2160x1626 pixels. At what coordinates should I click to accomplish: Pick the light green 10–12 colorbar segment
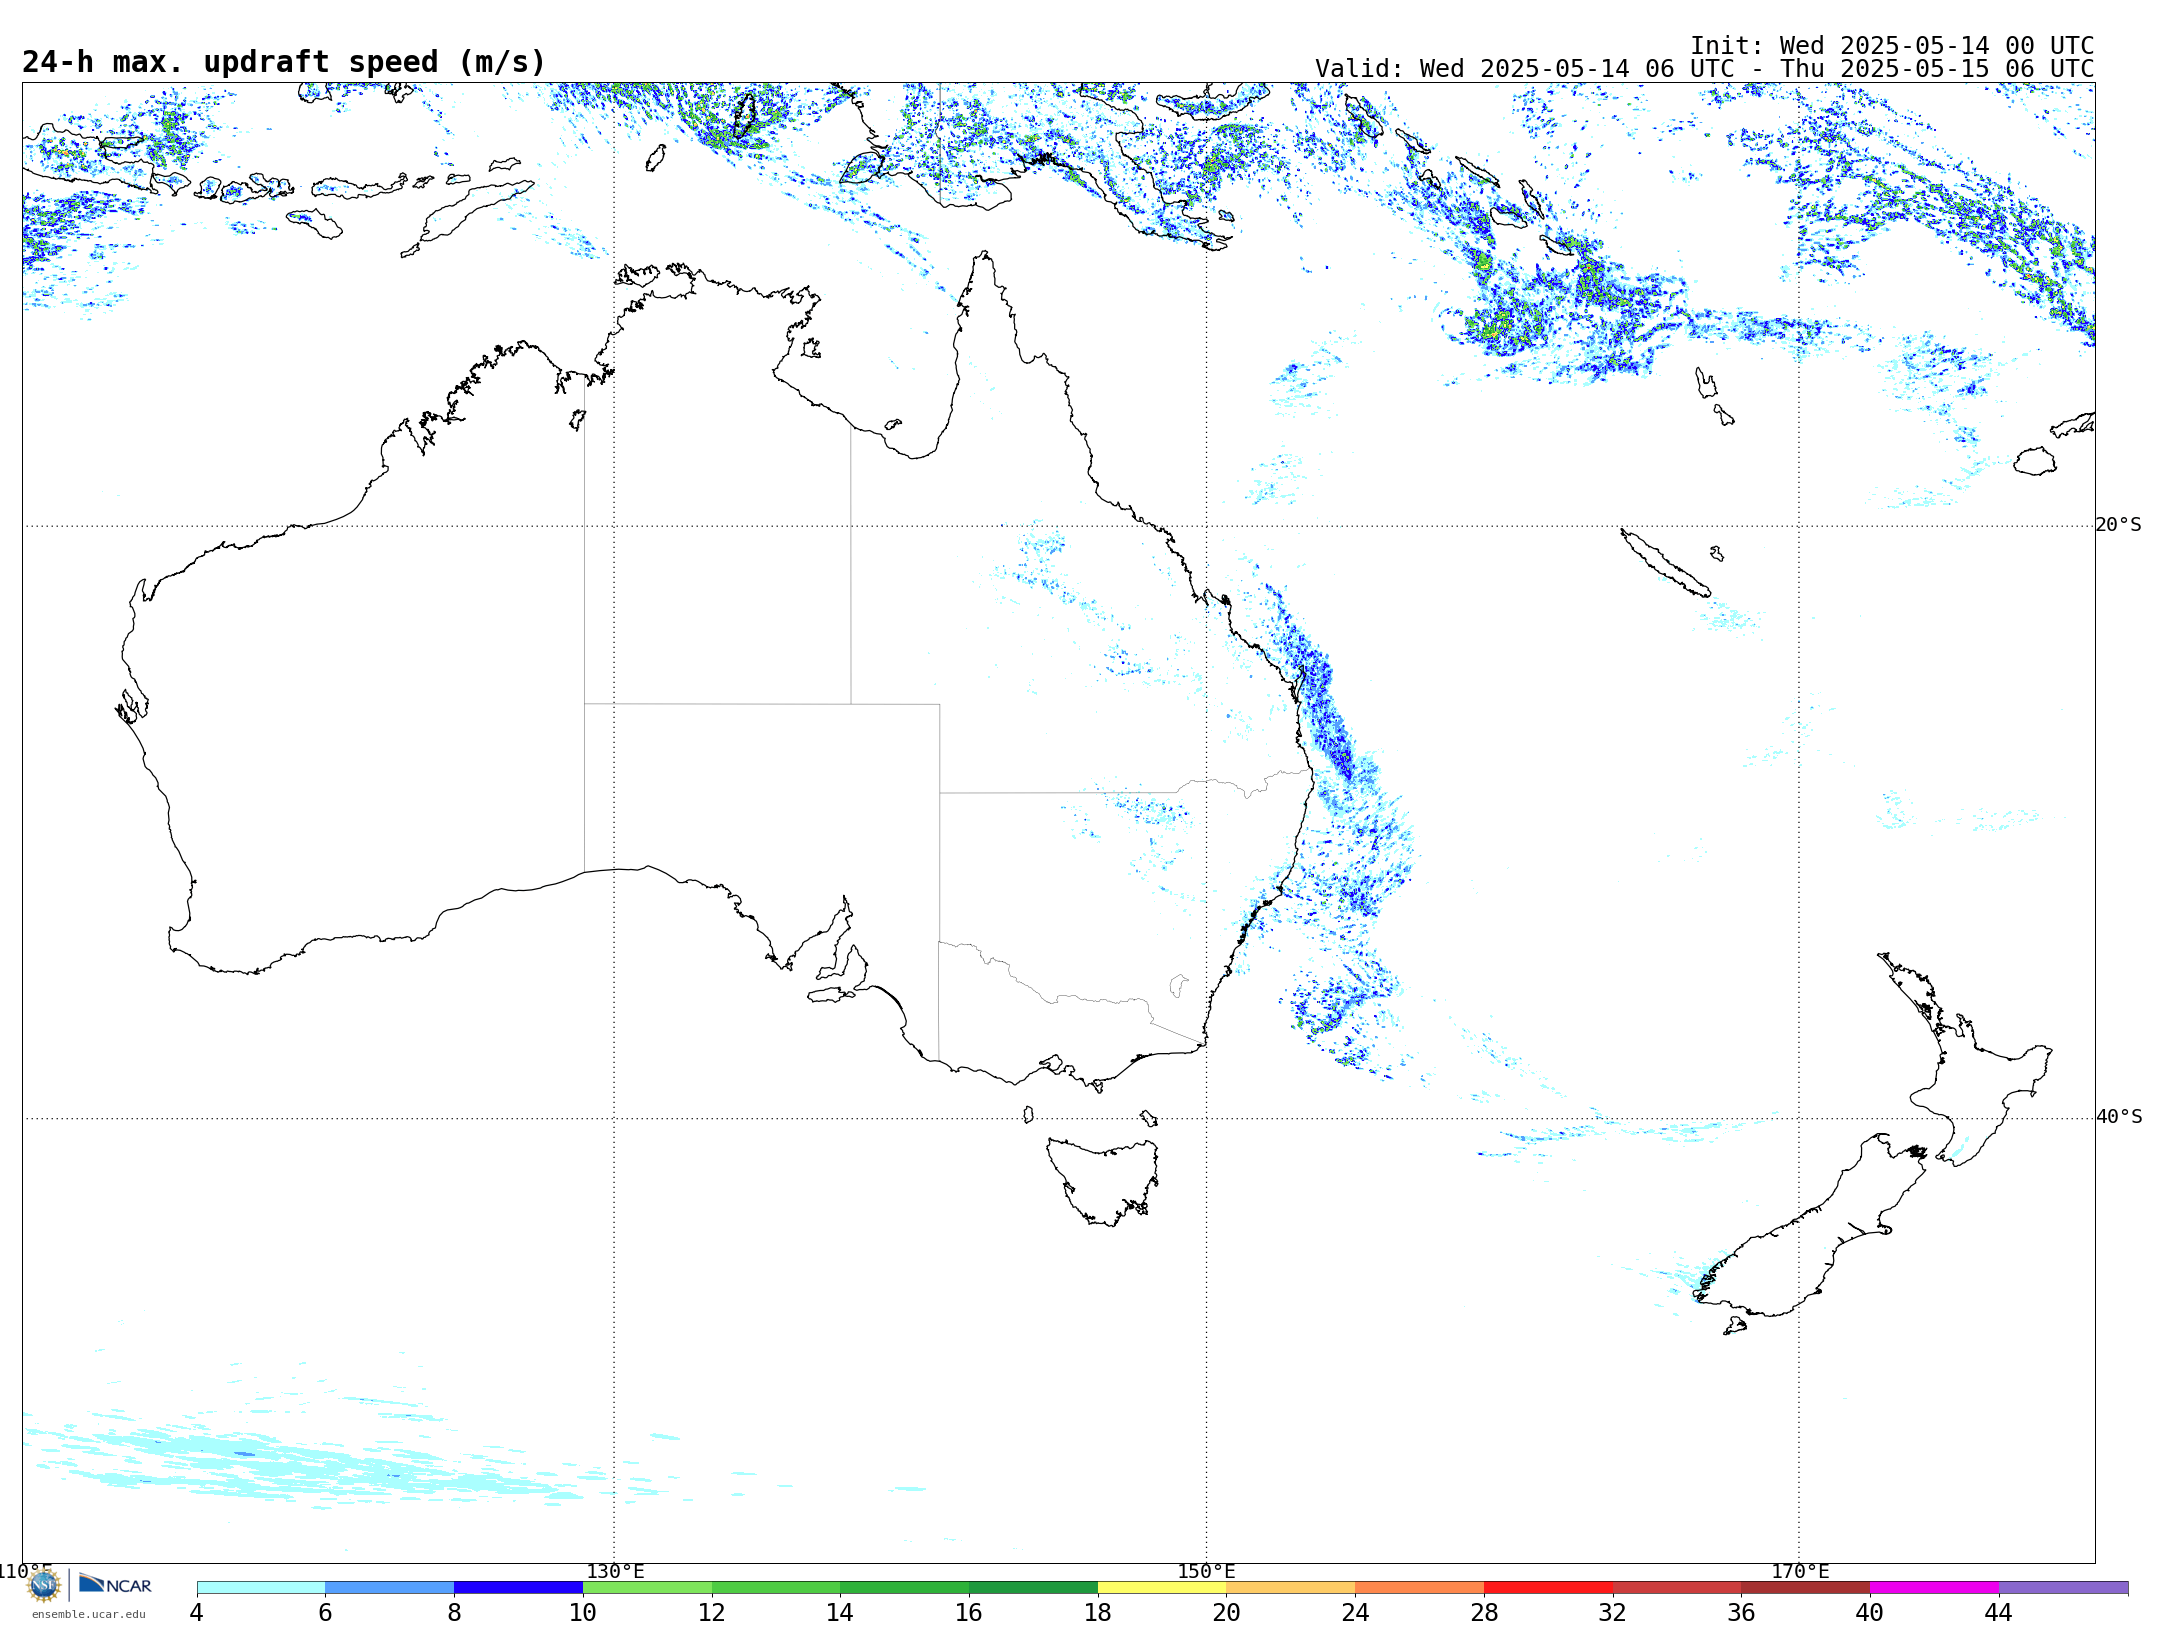pos(647,1588)
